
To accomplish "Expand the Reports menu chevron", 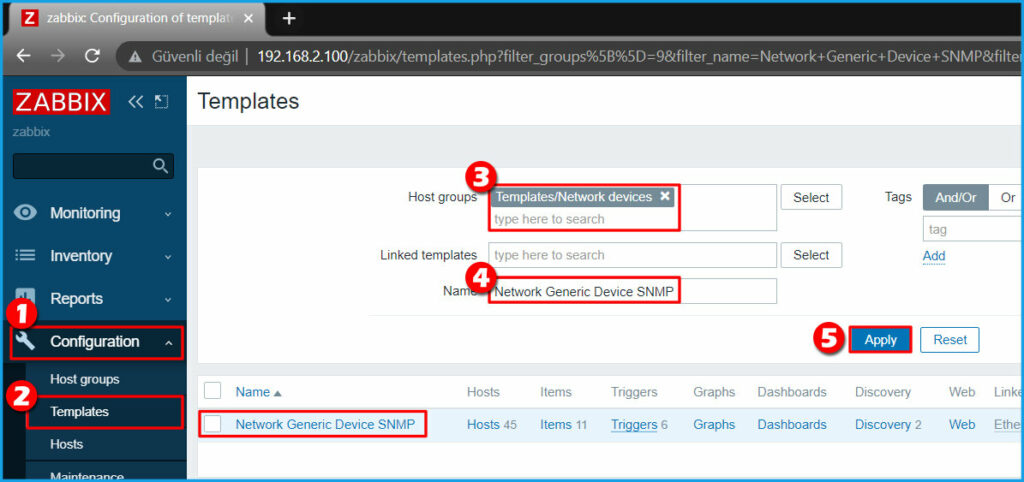I will 168,299.
